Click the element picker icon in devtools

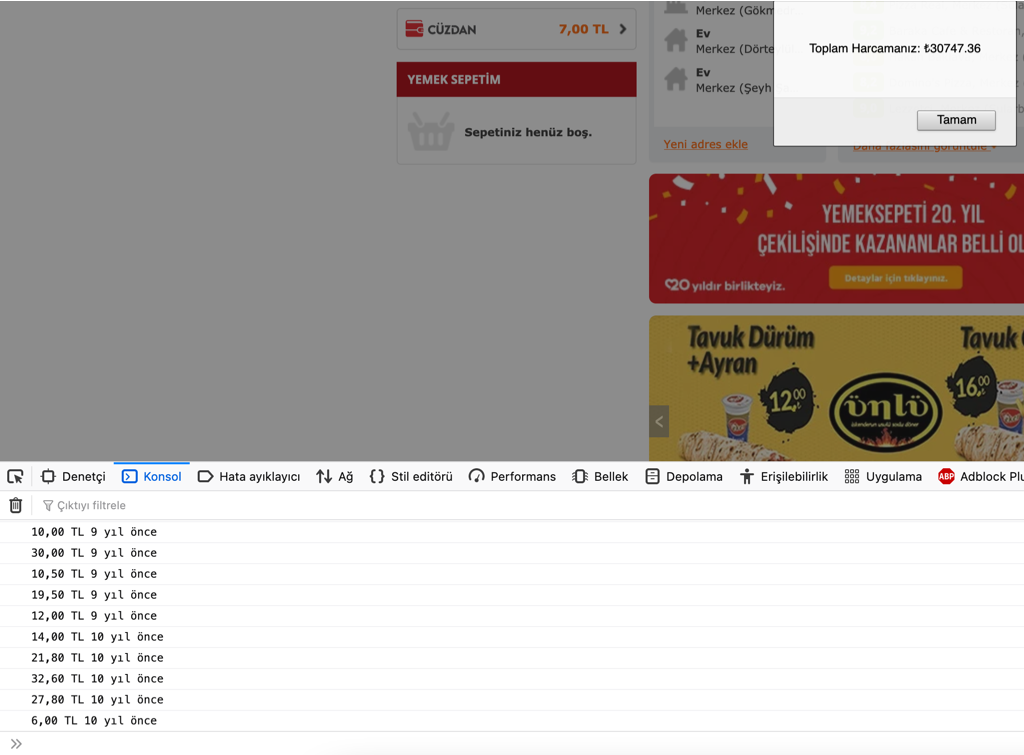(15, 477)
